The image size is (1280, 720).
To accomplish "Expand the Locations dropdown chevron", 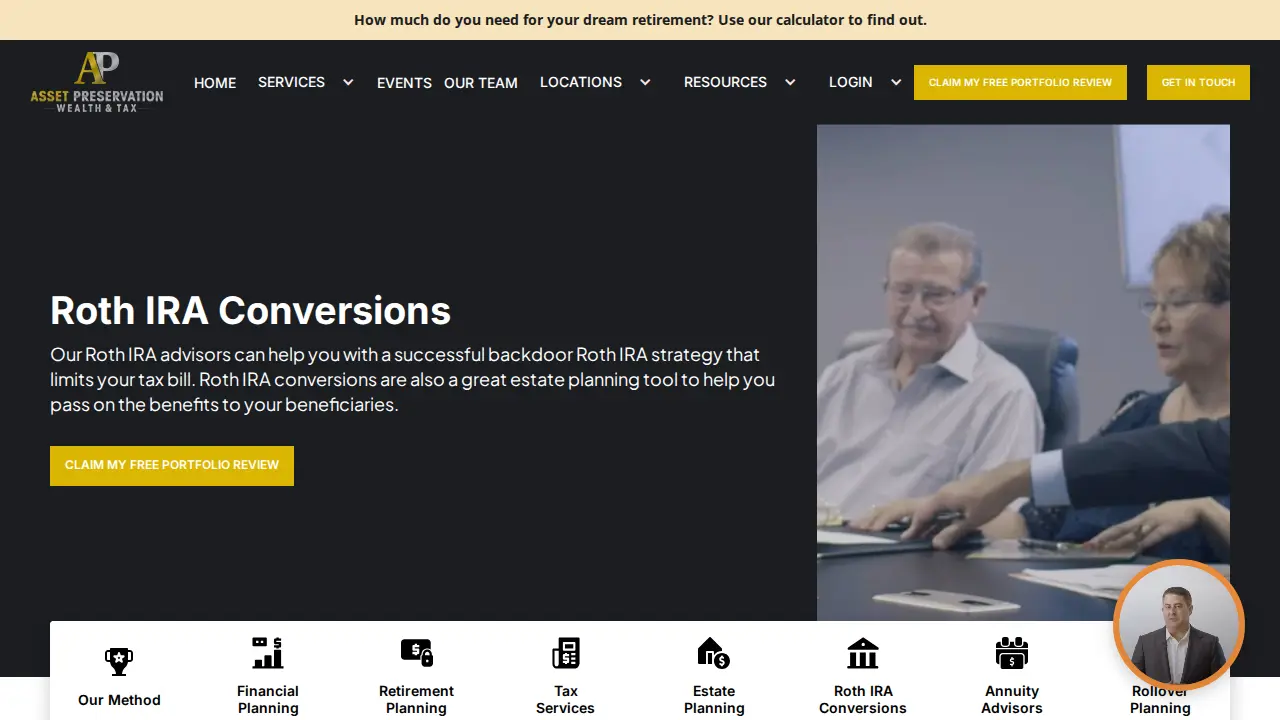I will [x=645, y=82].
